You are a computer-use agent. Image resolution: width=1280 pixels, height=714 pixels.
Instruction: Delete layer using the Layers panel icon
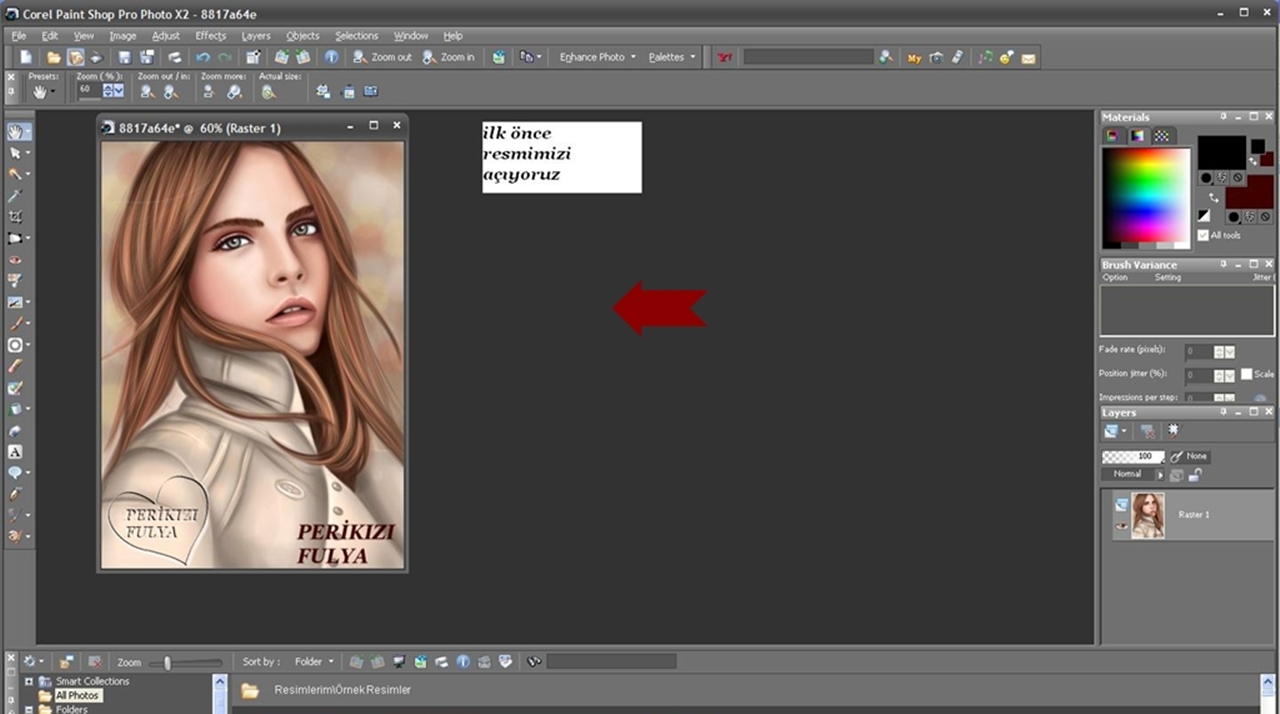point(1148,432)
